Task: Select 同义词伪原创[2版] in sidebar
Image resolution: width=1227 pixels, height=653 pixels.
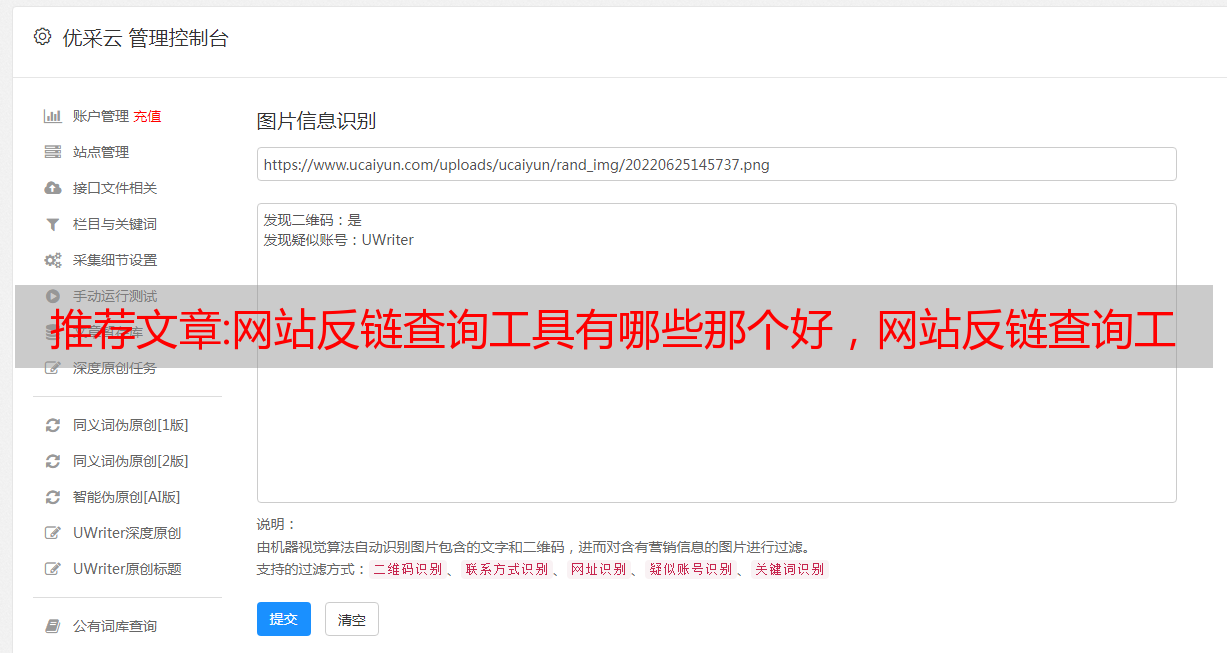Action: (x=131, y=461)
